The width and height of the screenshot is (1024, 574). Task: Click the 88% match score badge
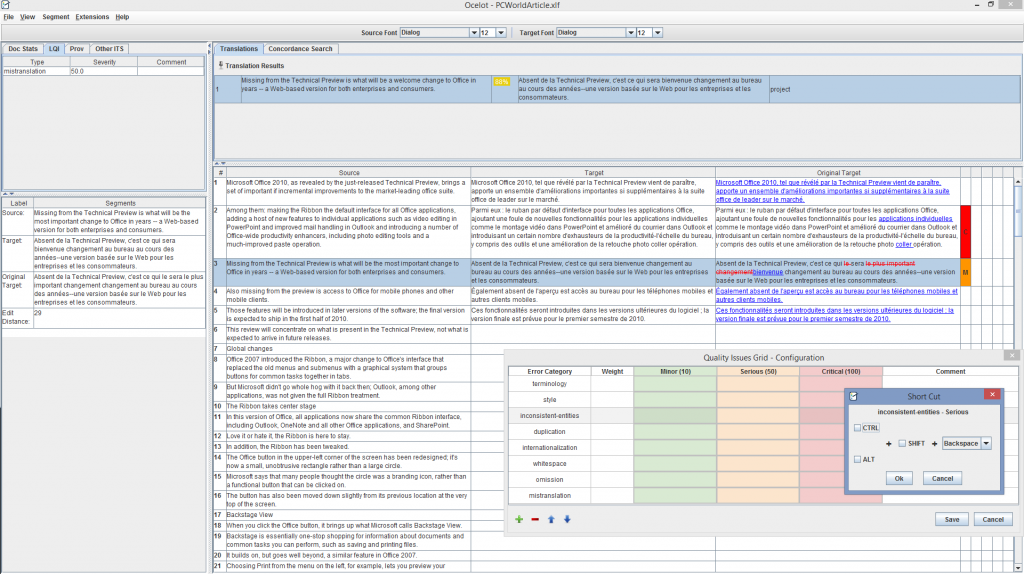point(502,82)
